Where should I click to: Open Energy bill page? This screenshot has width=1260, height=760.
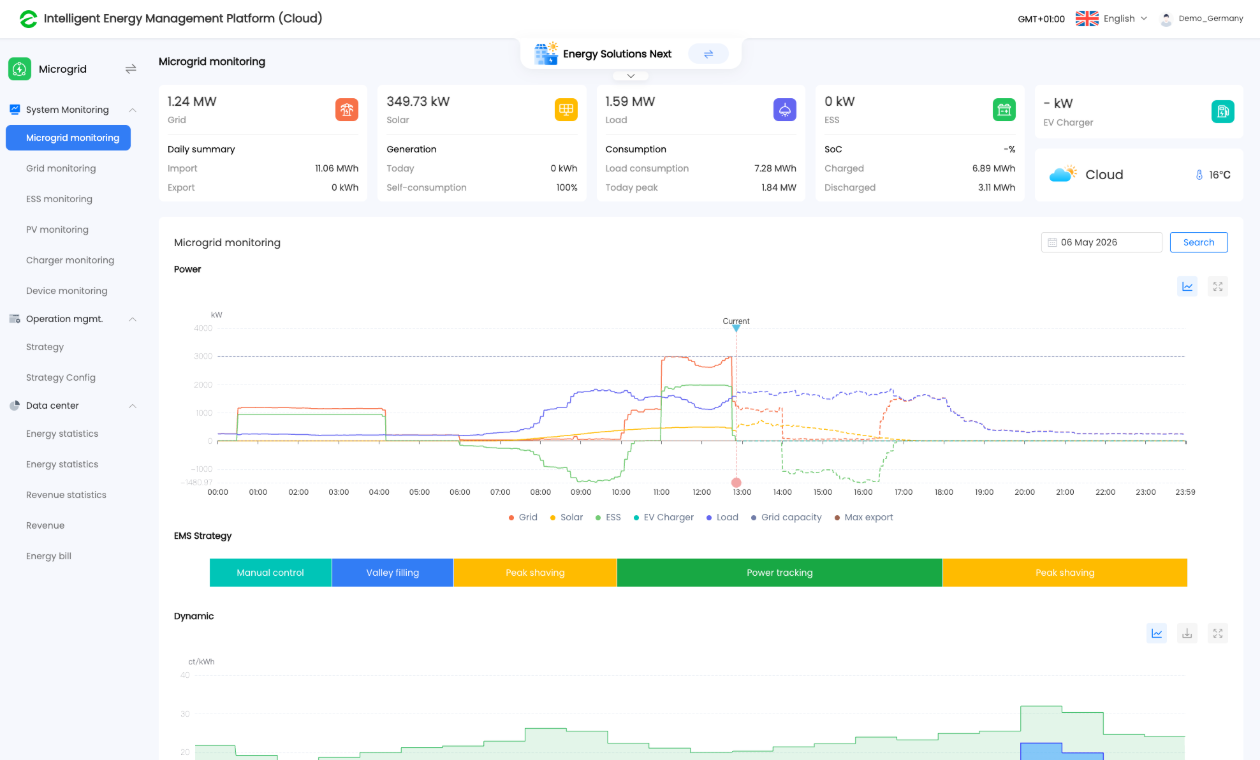click(x=49, y=556)
